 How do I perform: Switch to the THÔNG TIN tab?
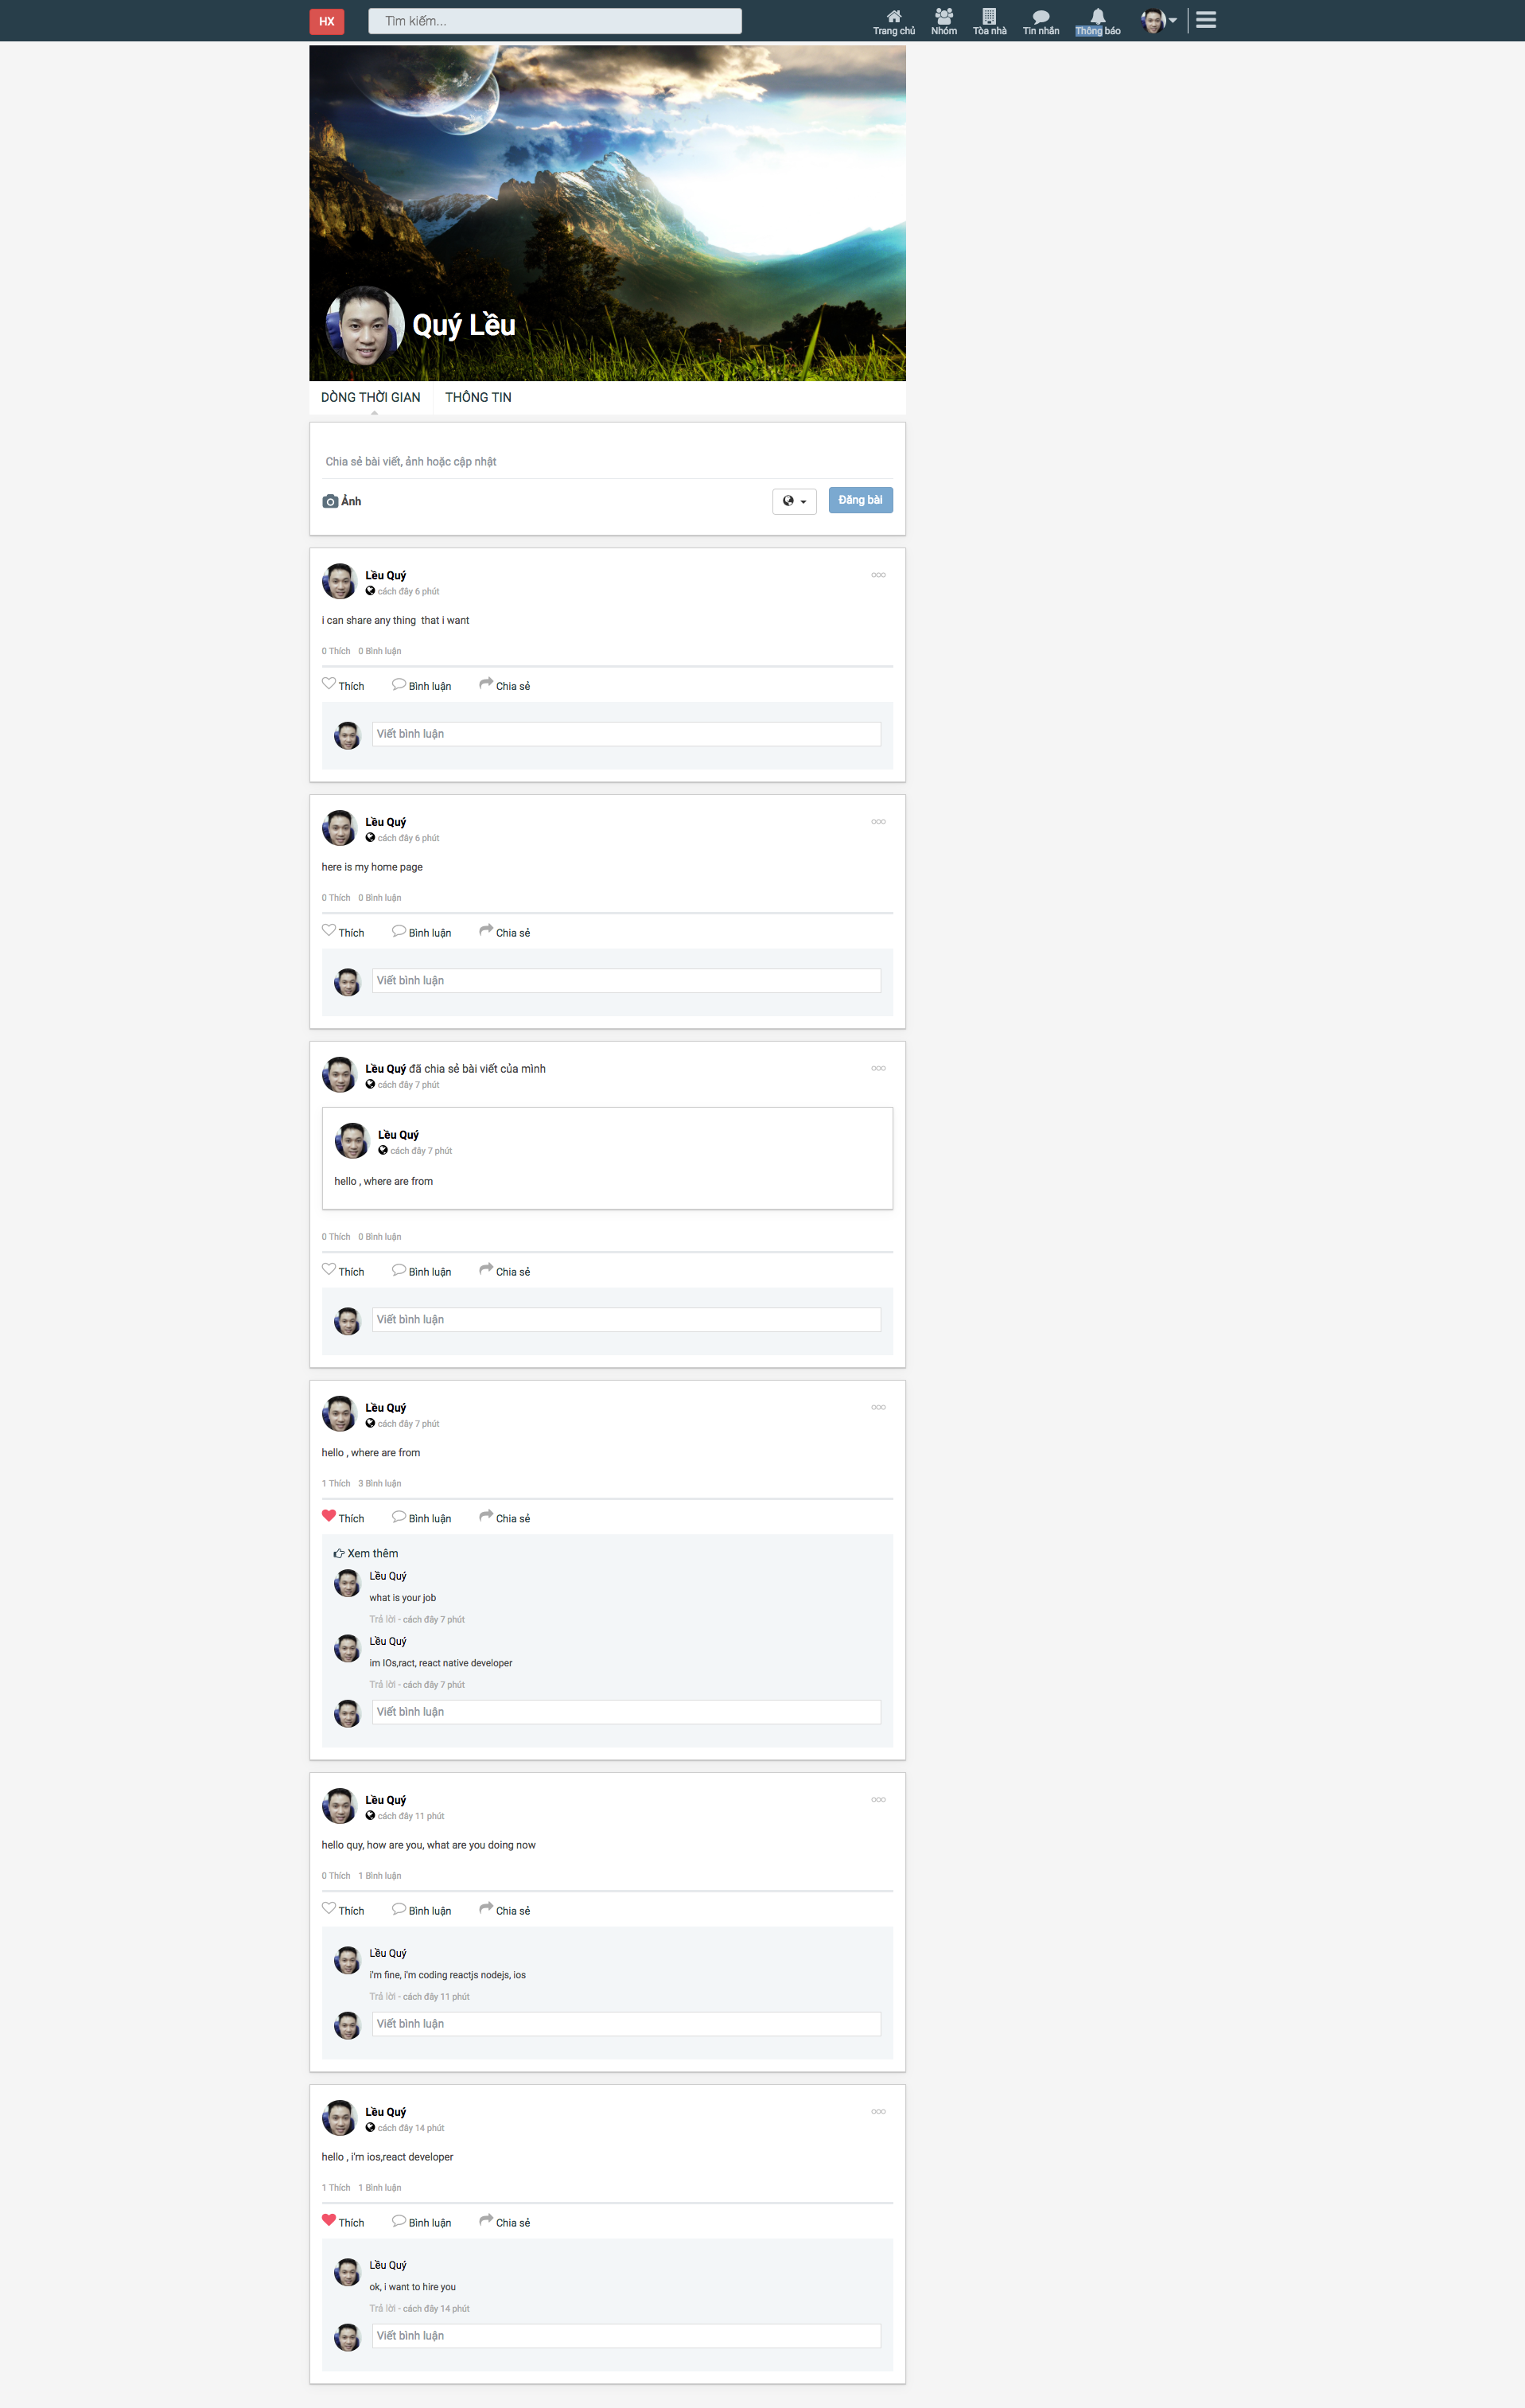tap(478, 397)
